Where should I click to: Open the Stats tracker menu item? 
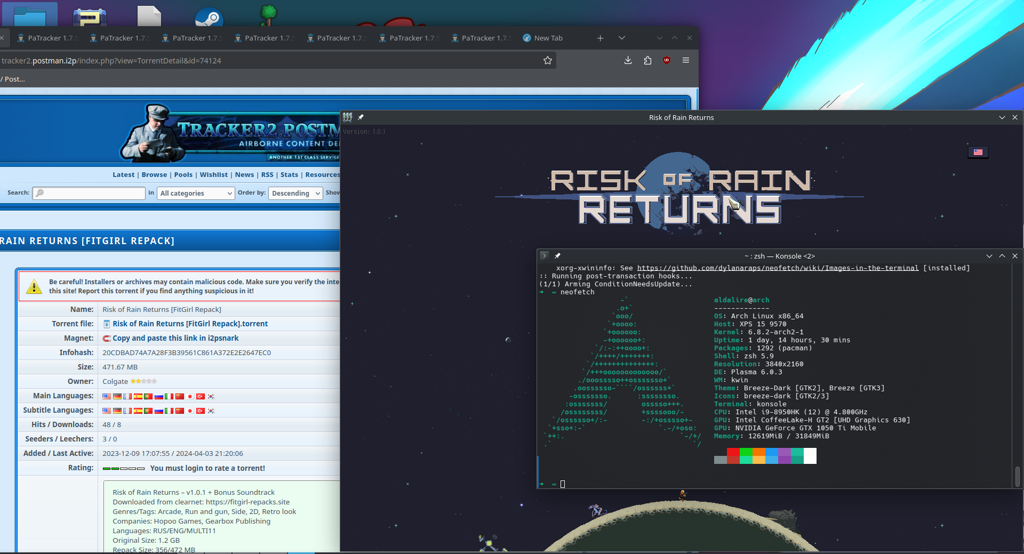coord(289,174)
